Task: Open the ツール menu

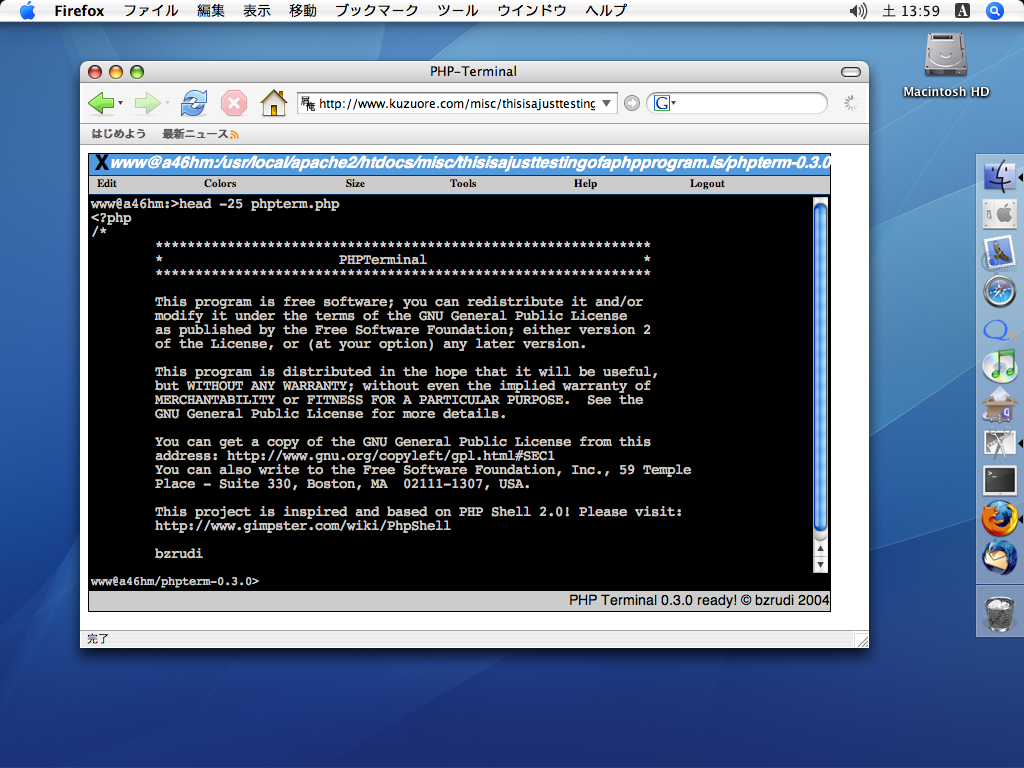Action: click(x=457, y=10)
